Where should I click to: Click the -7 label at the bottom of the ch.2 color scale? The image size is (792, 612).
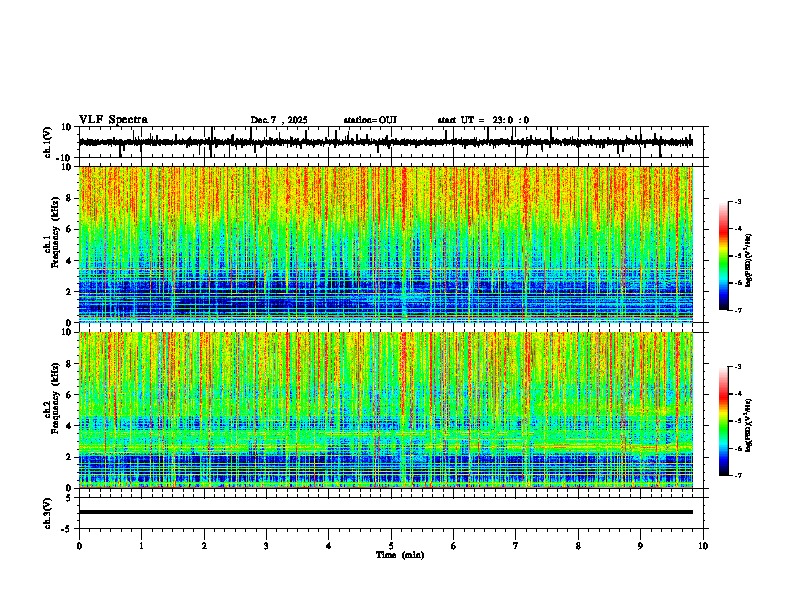click(x=737, y=475)
